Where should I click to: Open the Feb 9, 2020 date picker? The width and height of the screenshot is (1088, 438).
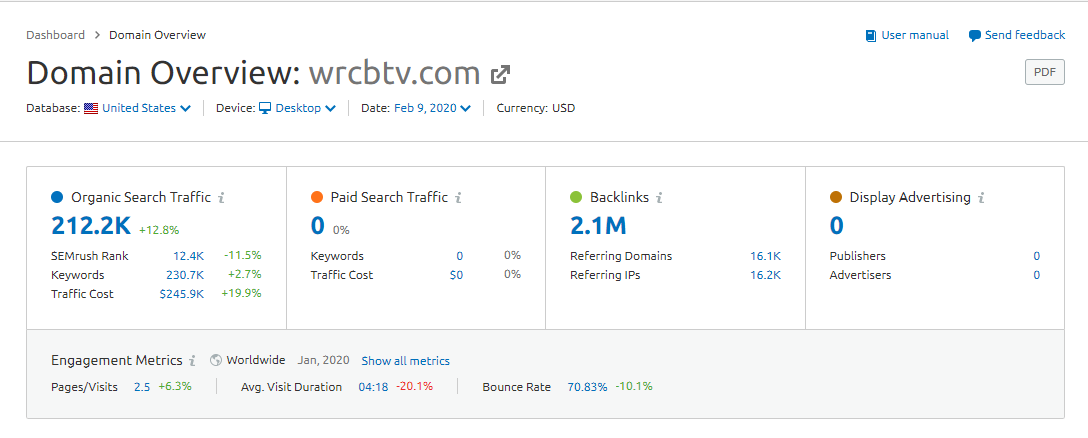pyautogui.click(x=431, y=108)
